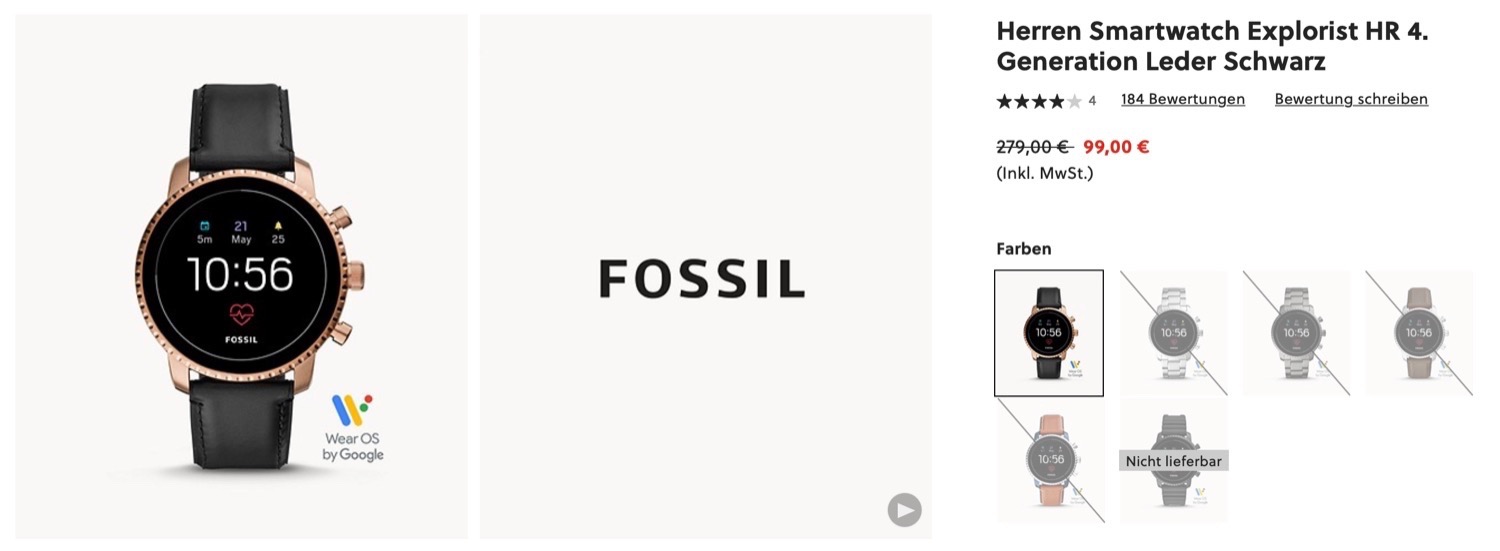Click the red heart rate icon on watch face
This screenshot has width=1500, height=551.
click(241, 315)
